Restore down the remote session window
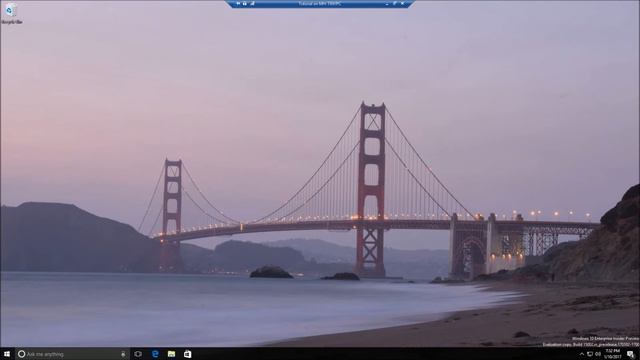The image size is (640, 360). point(395,3)
